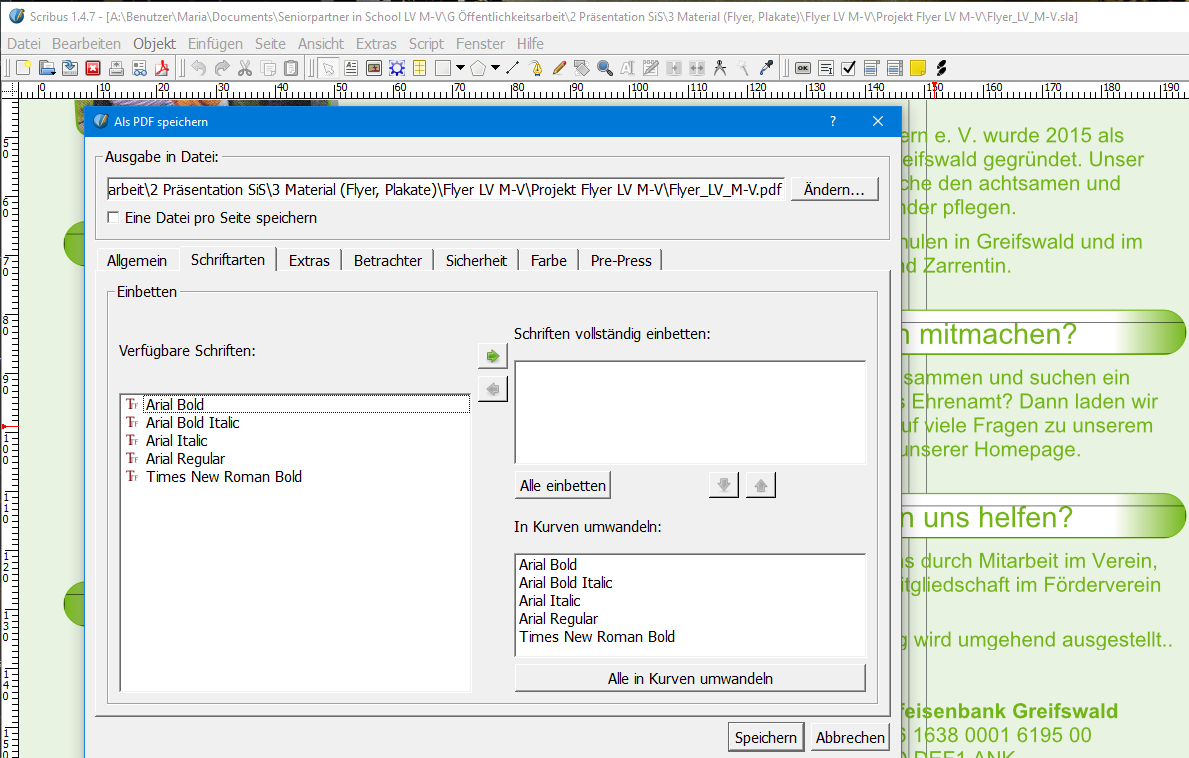Click the PDF checkbox tool in toolbar

[848, 68]
